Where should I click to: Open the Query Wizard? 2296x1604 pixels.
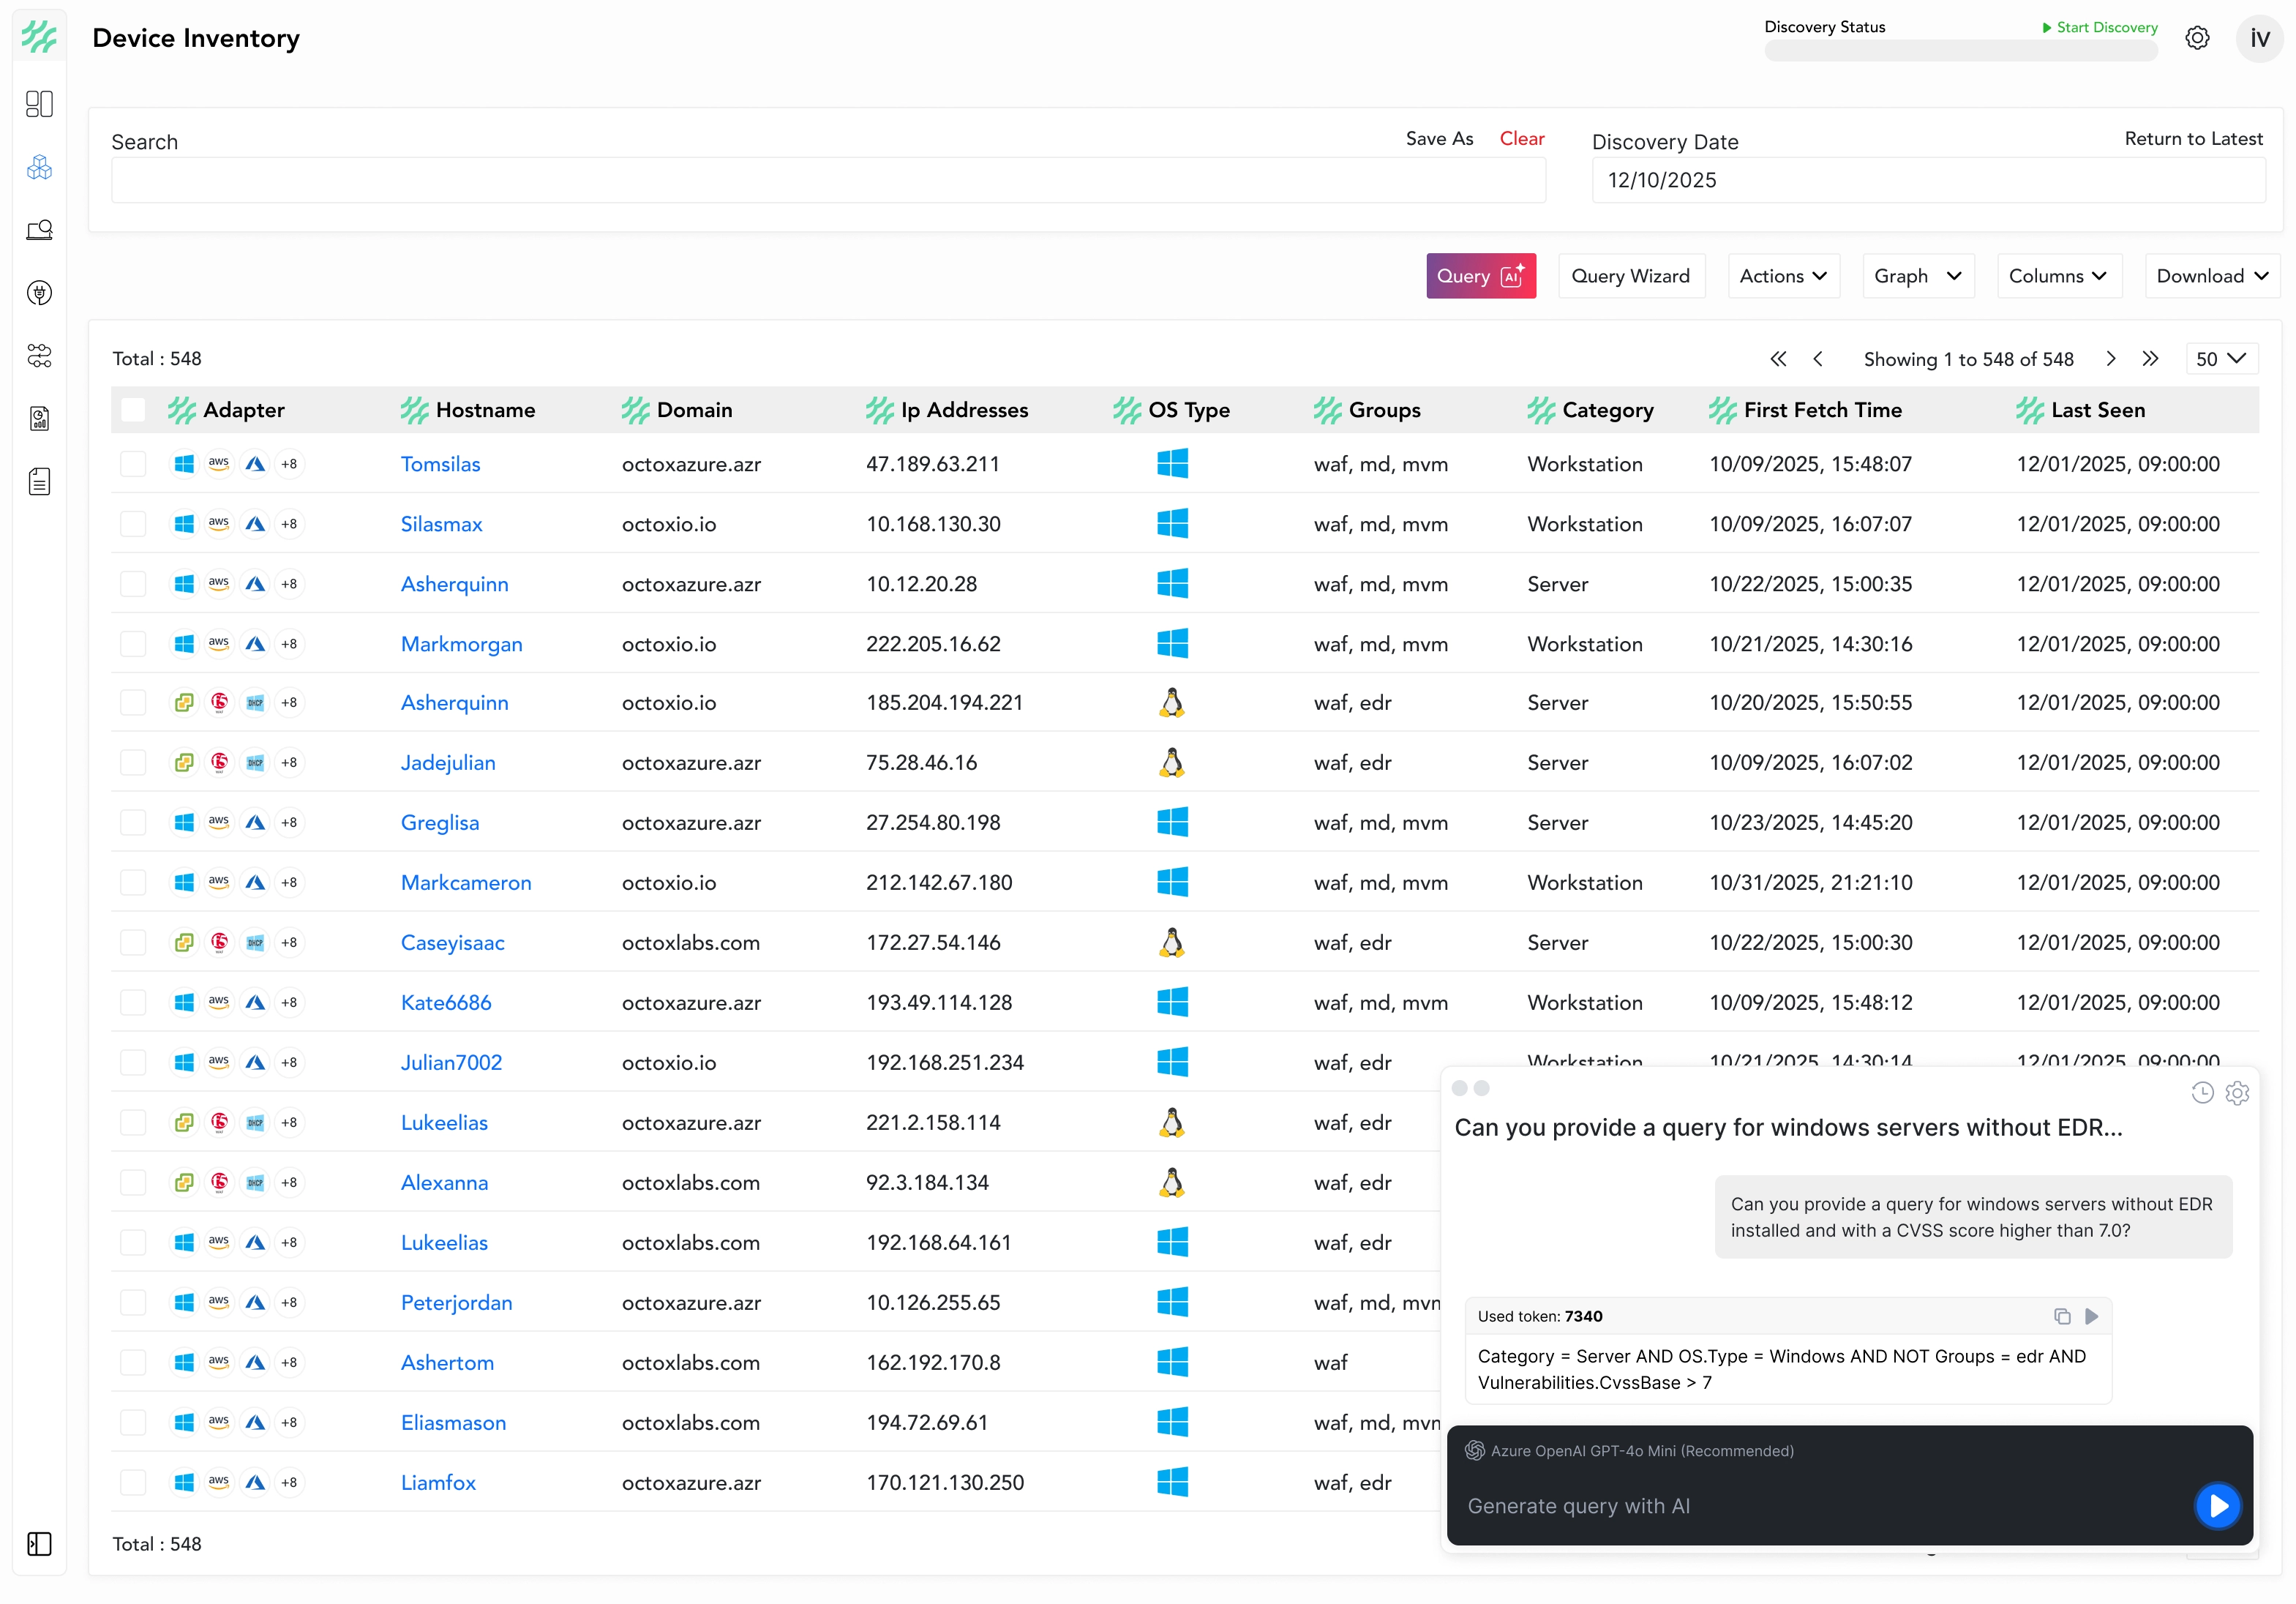[x=1631, y=276]
